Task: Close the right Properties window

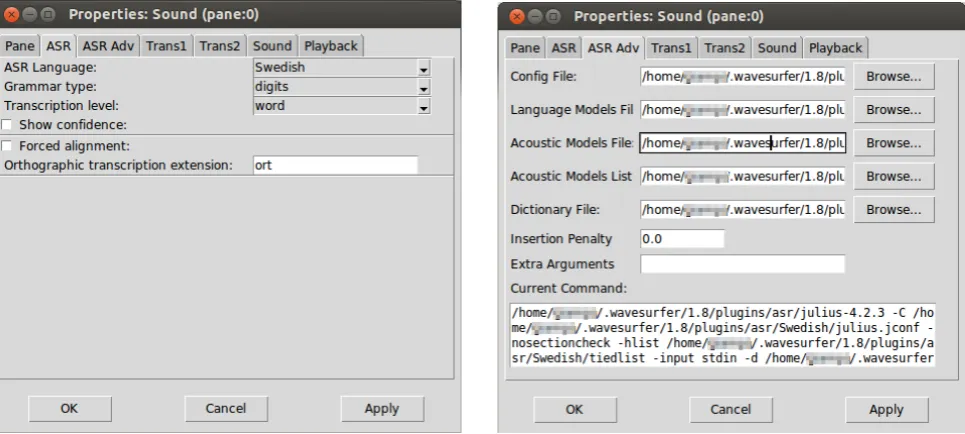Action: coord(517,16)
